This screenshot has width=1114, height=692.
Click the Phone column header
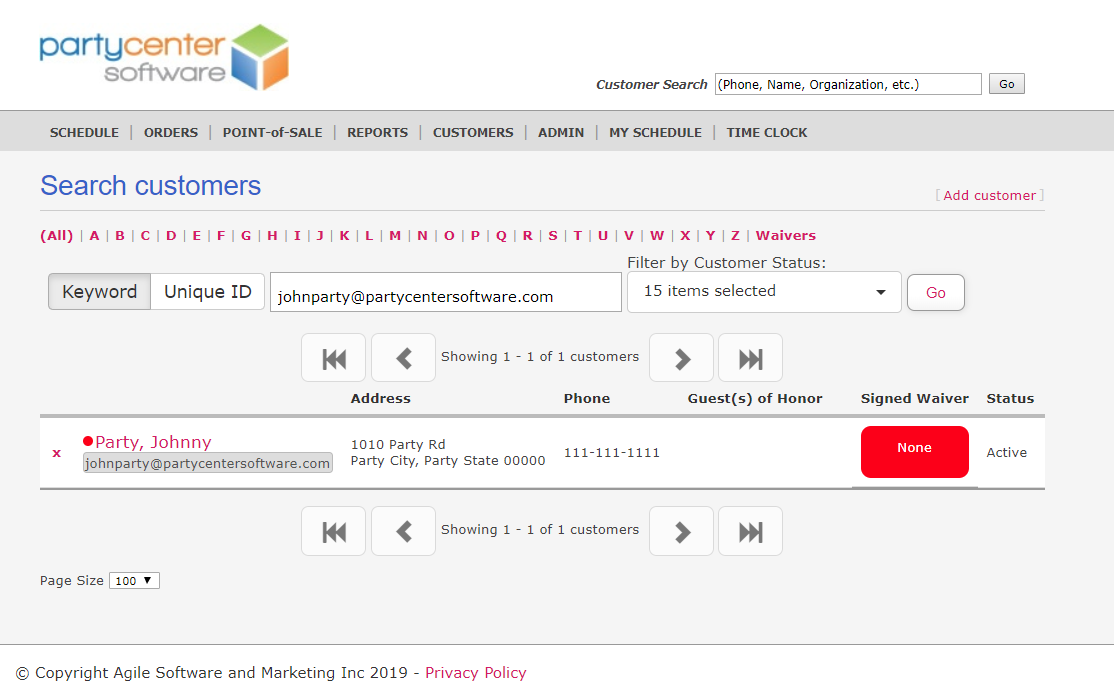[x=587, y=399]
